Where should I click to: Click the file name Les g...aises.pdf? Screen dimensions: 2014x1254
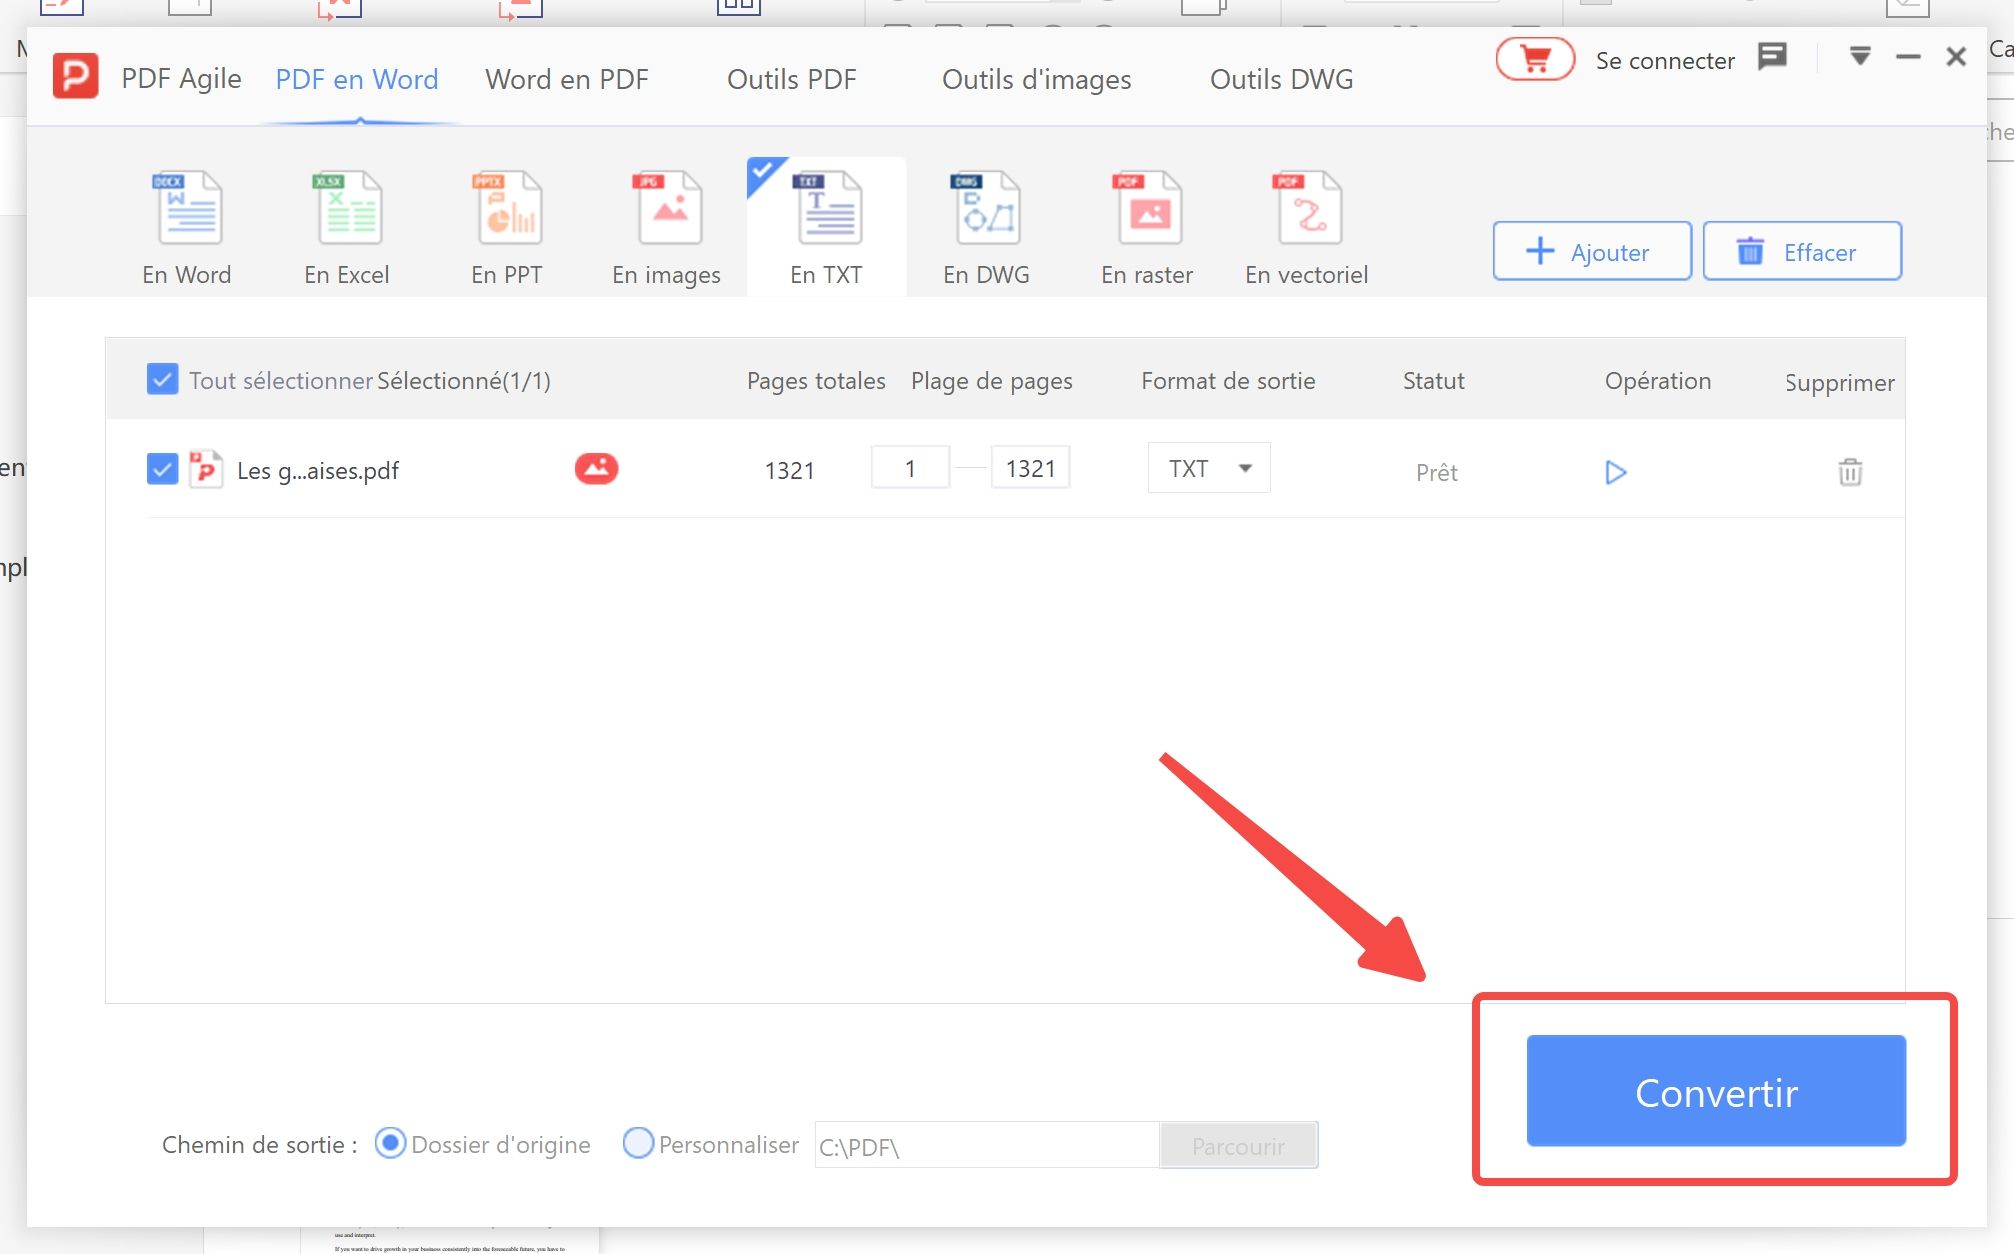318,470
